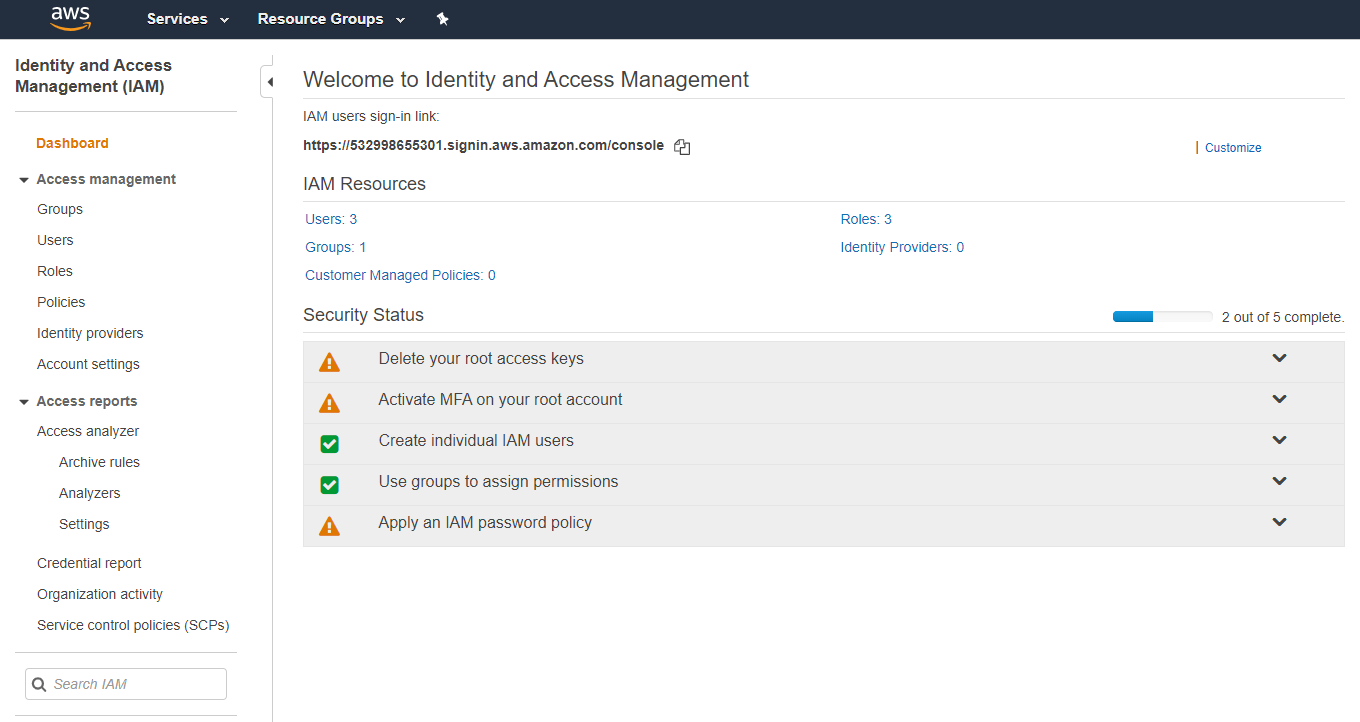Click the Customize sign-in link
This screenshot has width=1360, height=722.
tap(1233, 148)
